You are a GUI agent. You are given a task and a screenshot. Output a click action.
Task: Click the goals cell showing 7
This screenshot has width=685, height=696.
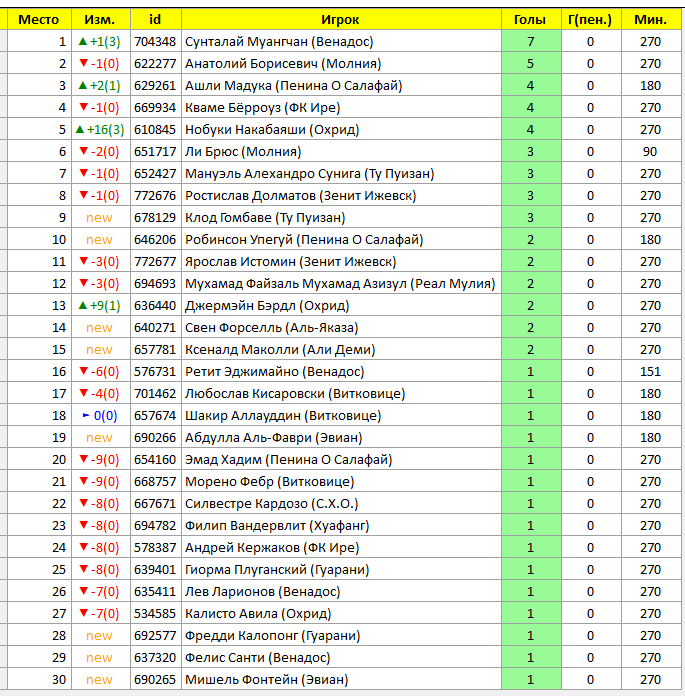[531, 42]
